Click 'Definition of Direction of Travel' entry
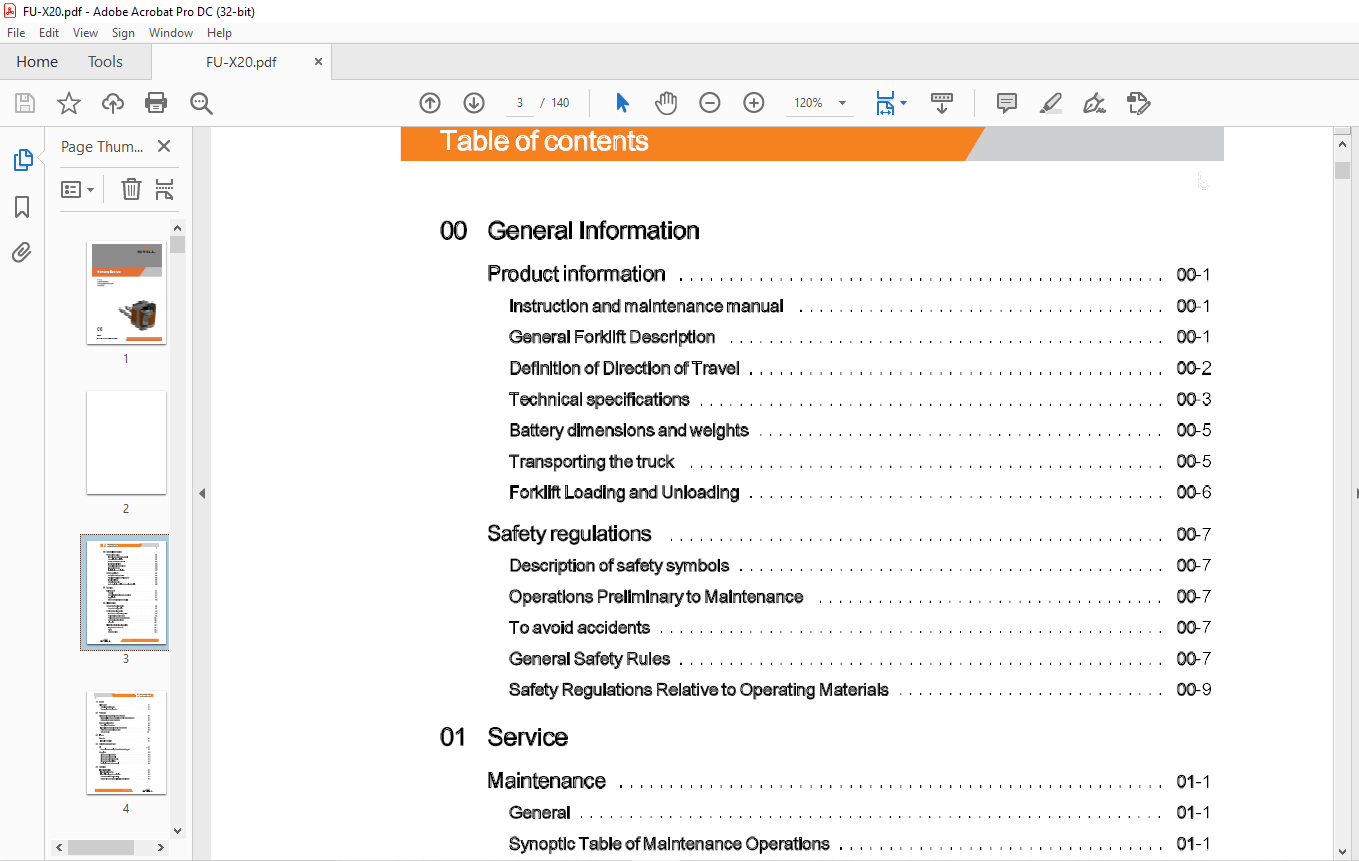The image size is (1359, 861). 624,368
